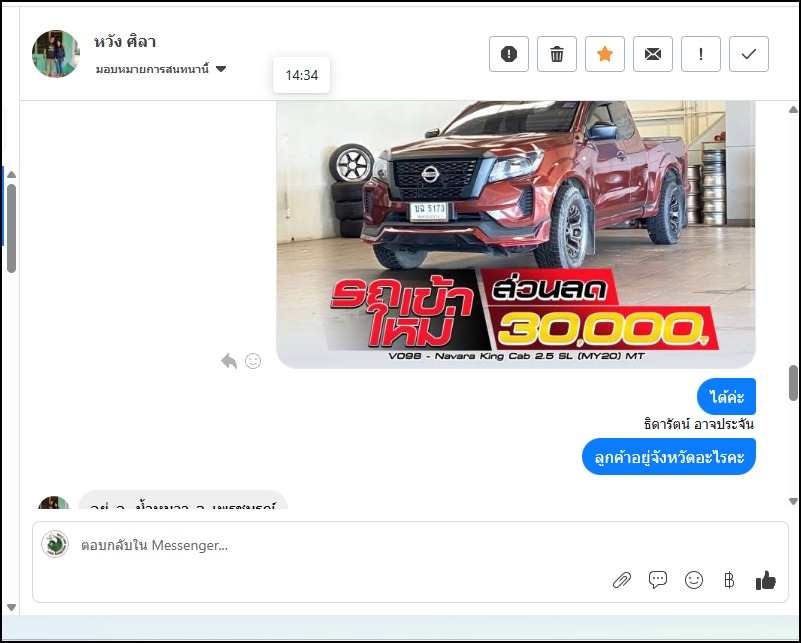801x643 pixels.
Task: Click left panel scroll down arrow
Action: (11, 607)
